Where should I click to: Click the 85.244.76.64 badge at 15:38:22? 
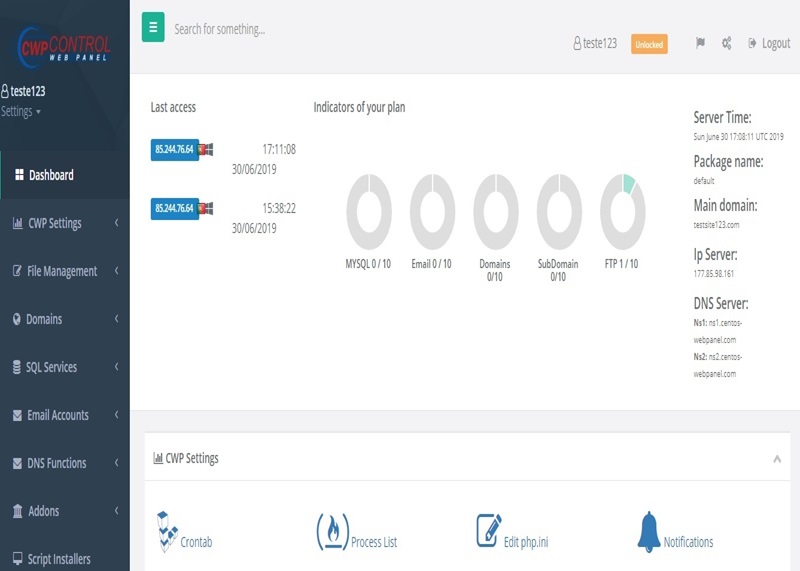174,208
